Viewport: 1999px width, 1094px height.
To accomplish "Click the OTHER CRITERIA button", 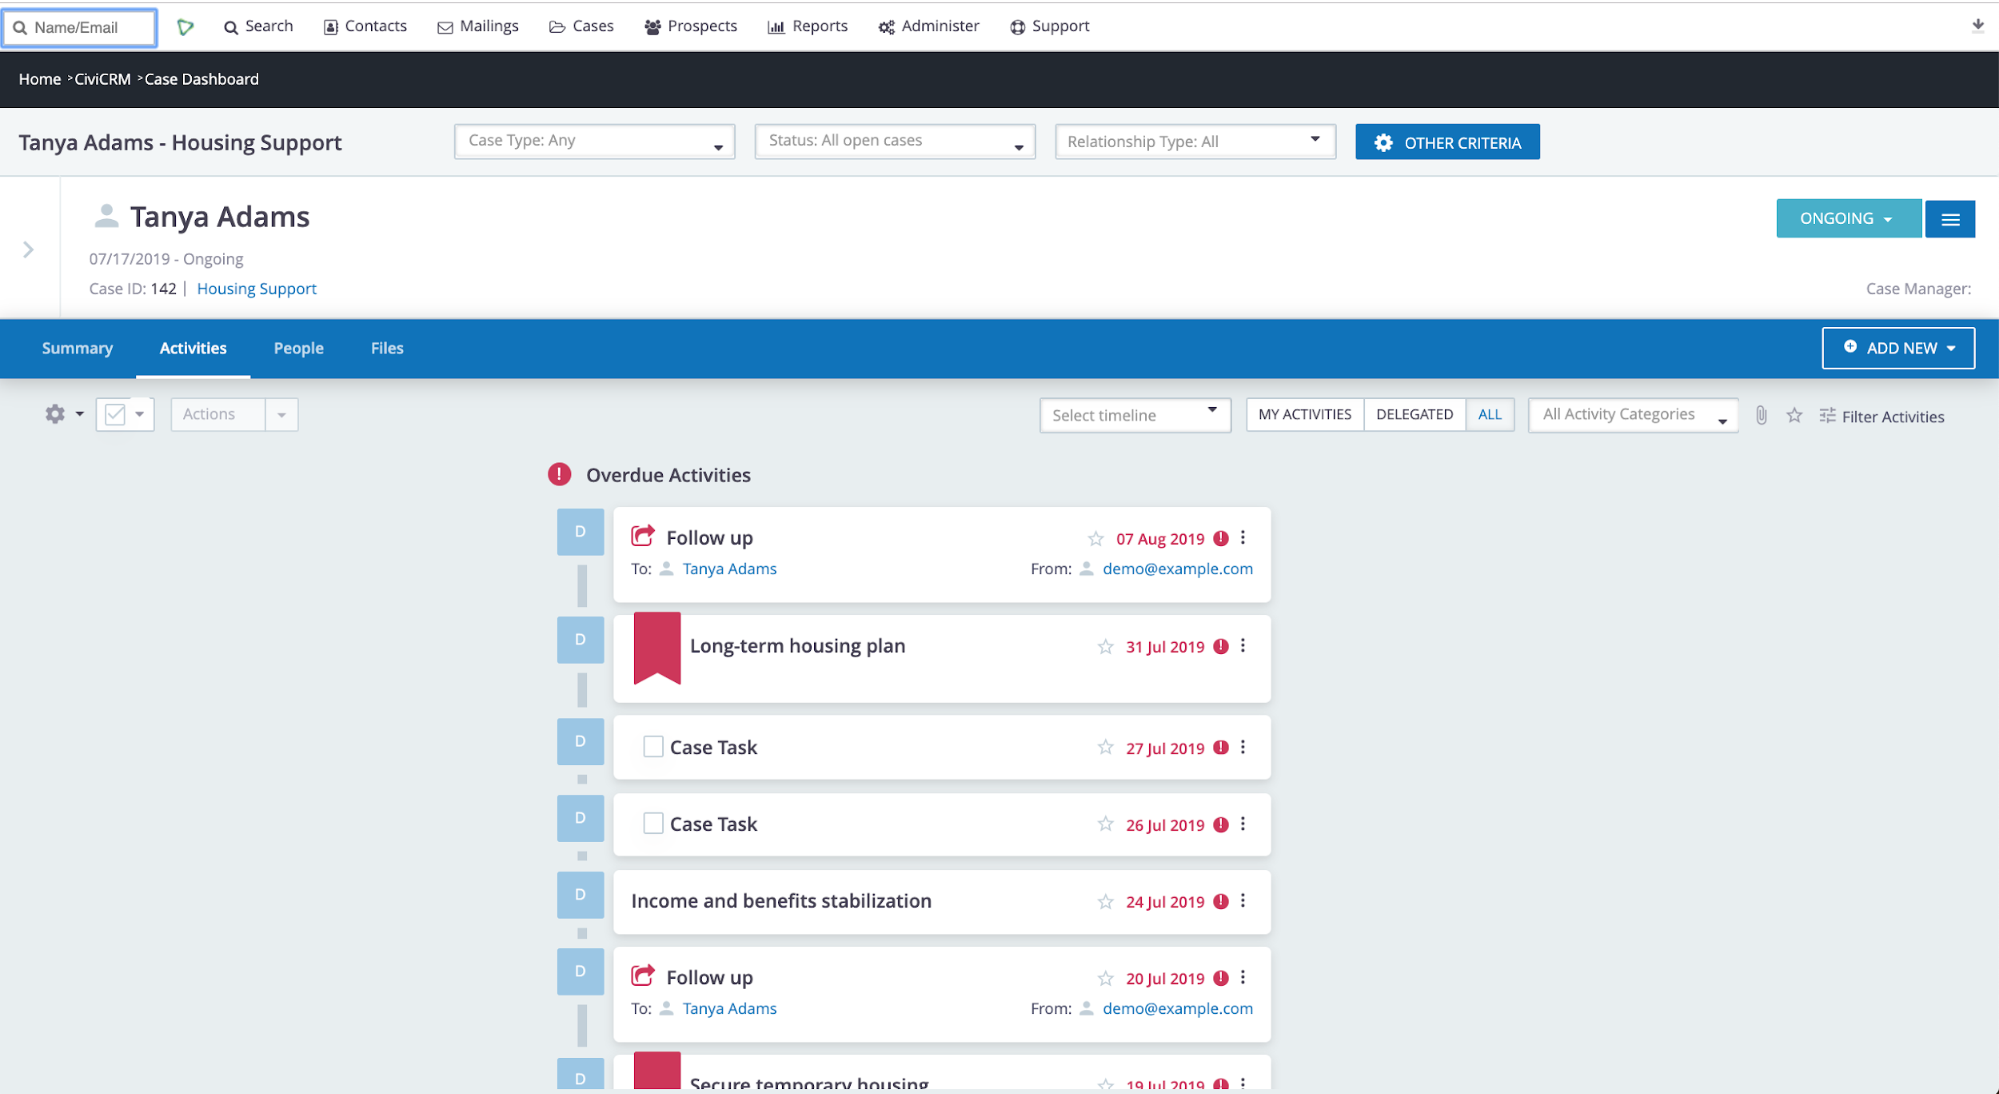I will pos(1447,142).
